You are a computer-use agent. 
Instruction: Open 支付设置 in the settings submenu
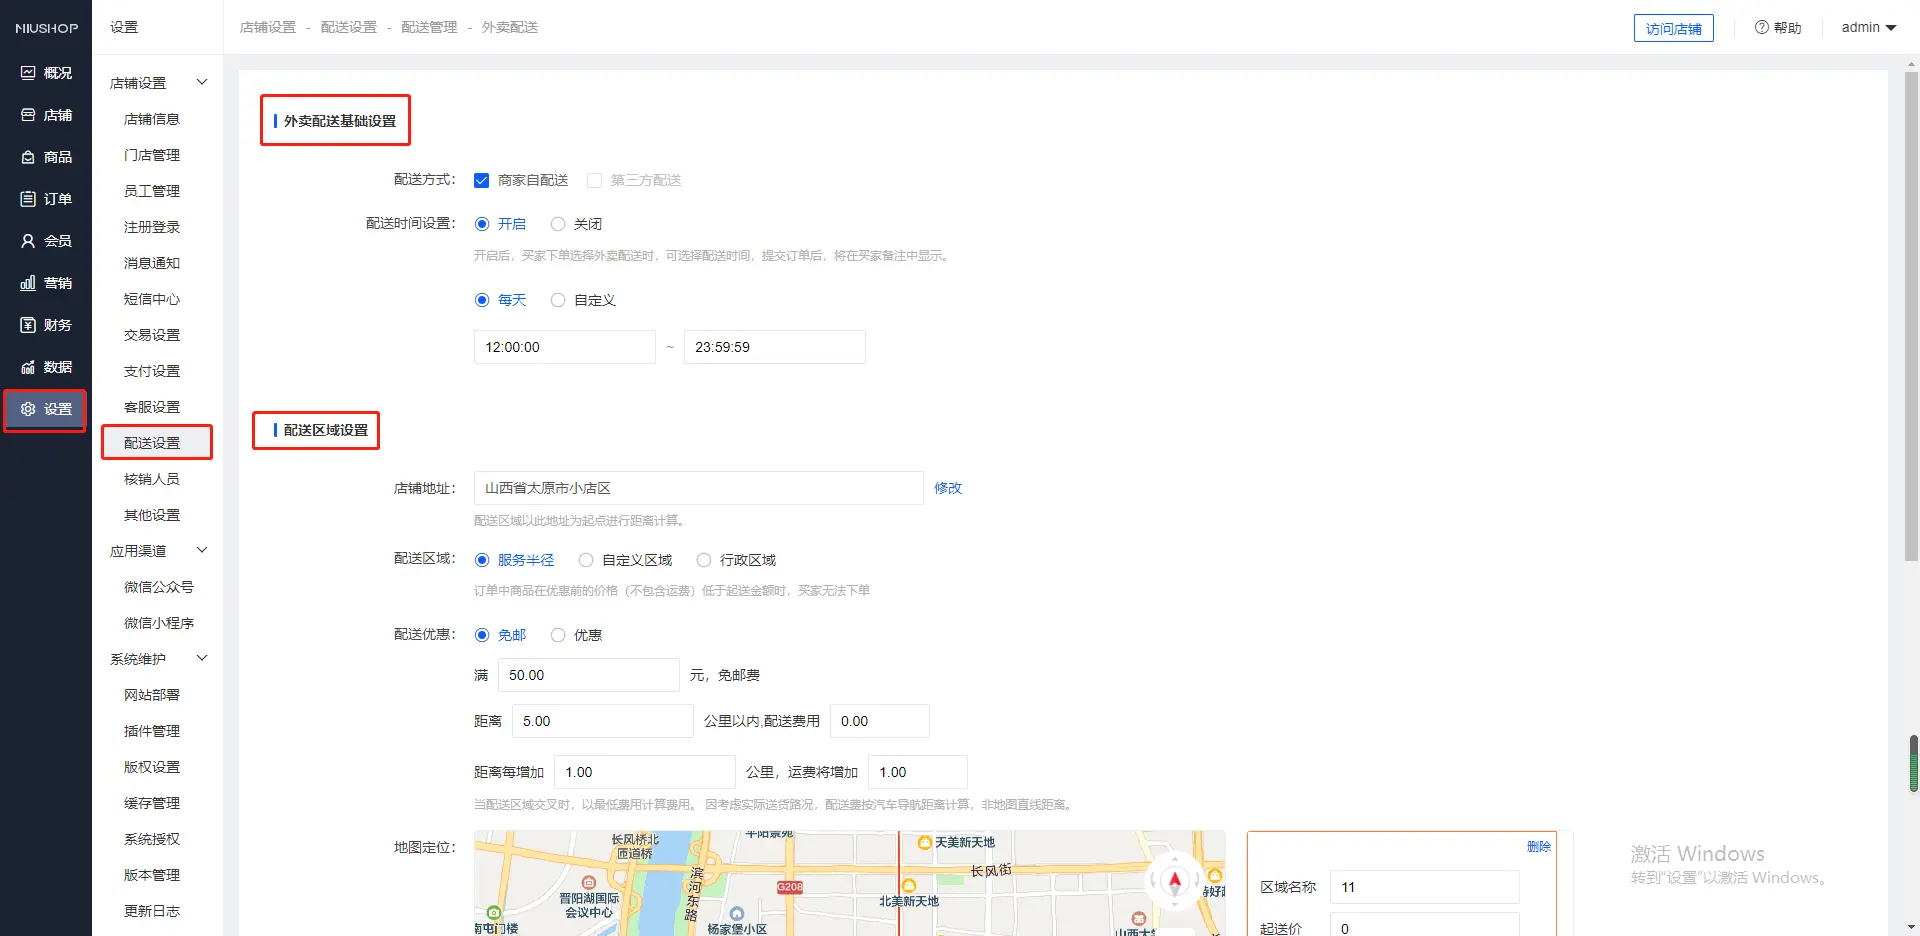[152, 371]
